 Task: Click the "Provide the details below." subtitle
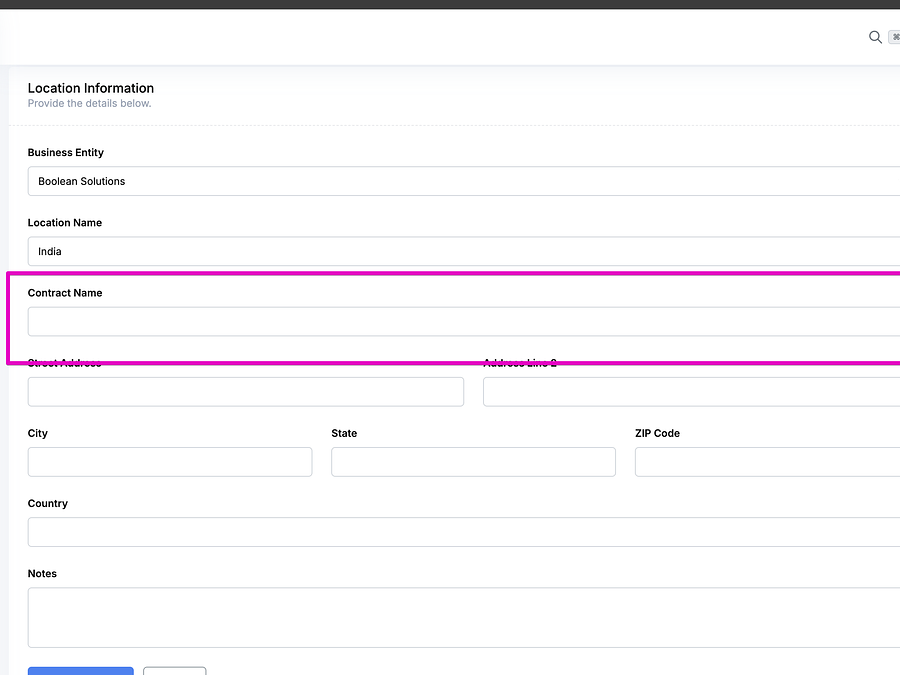(x=90, y=103)
